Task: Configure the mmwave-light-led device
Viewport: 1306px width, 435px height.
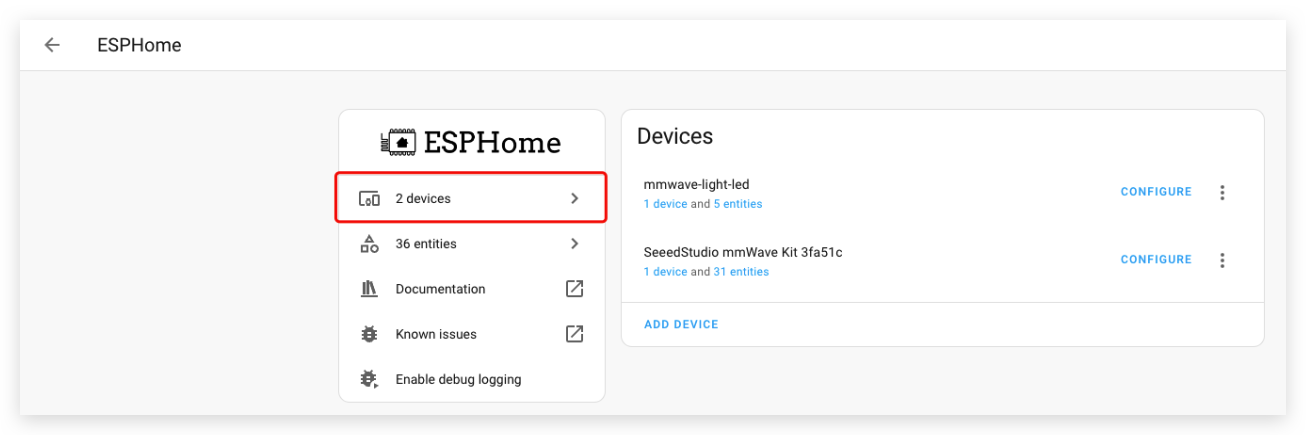Action: point(1156,192)
